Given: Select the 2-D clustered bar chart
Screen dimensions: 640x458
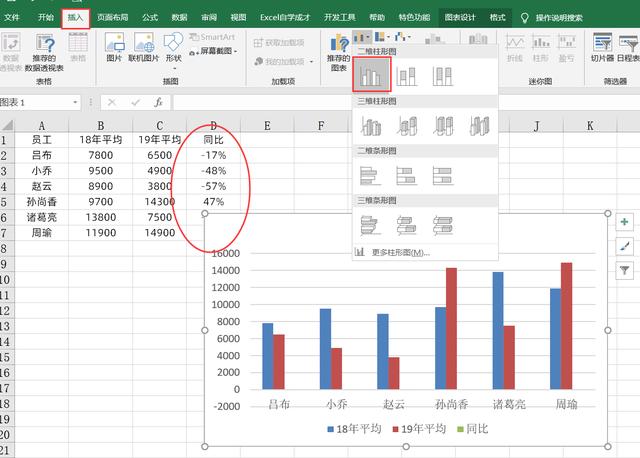Looking at the screenshot, I should [x=371, y=176].
